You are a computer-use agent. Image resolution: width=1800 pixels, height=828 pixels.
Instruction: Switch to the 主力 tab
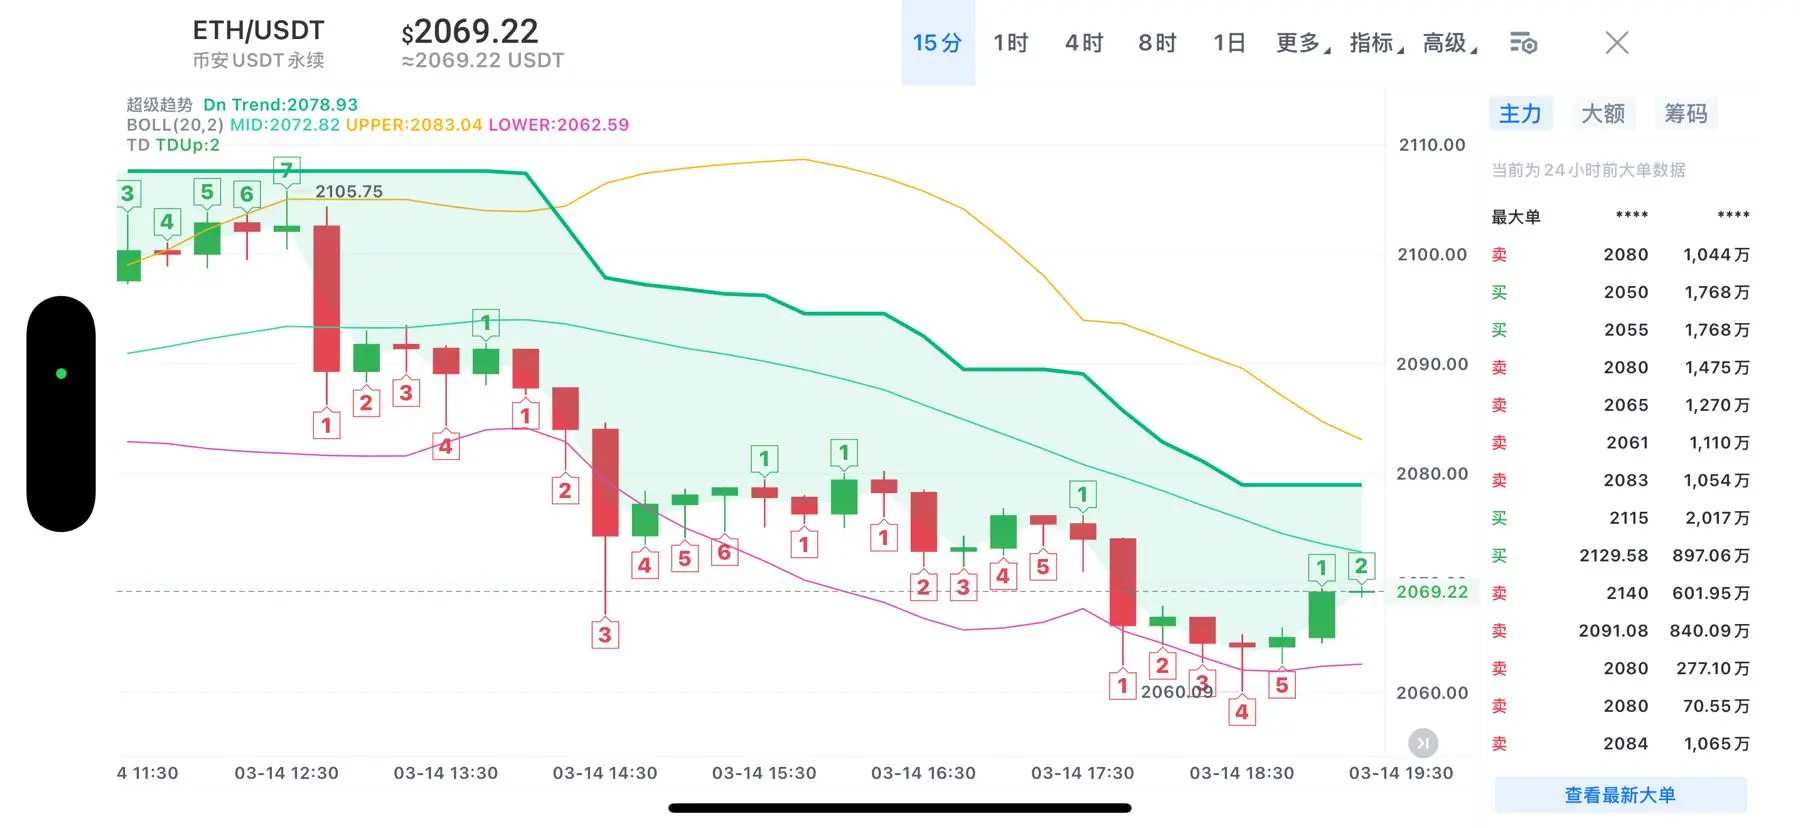pyautogui.click(x=1520, y=114)
